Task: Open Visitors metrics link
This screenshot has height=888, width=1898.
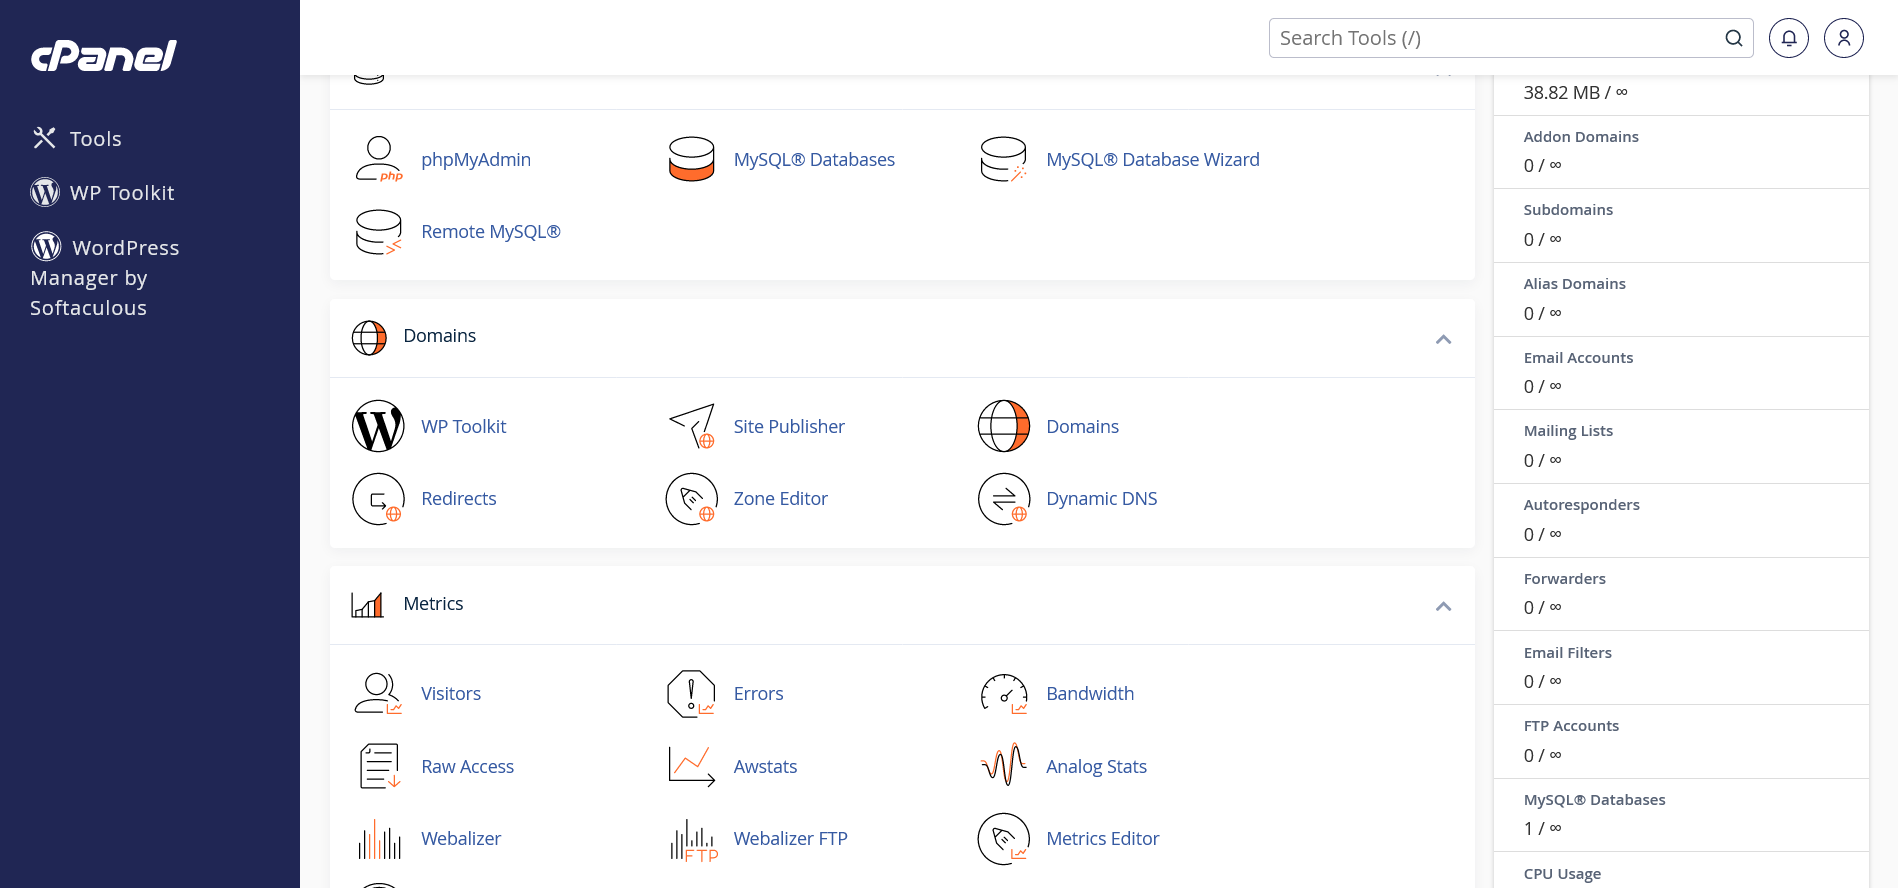Action: pyautogui.click(x=451, y=694)
